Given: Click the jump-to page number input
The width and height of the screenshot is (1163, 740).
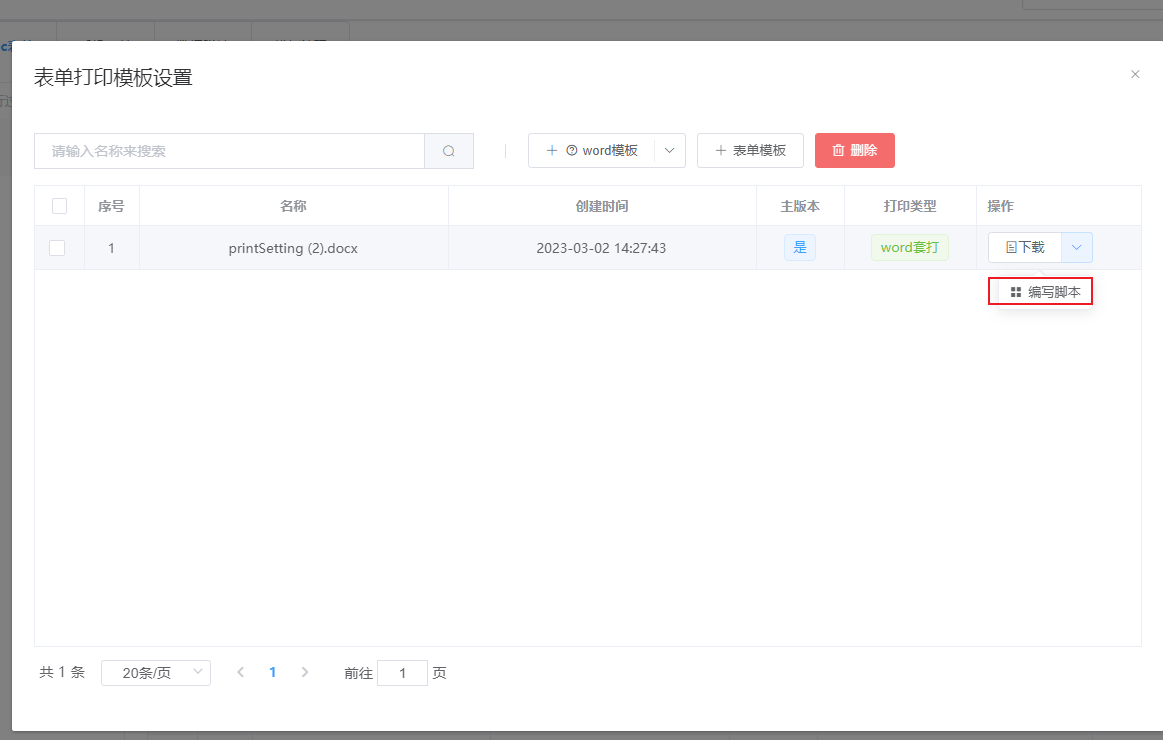Looking at the screenshot, I should click(402, 673).
